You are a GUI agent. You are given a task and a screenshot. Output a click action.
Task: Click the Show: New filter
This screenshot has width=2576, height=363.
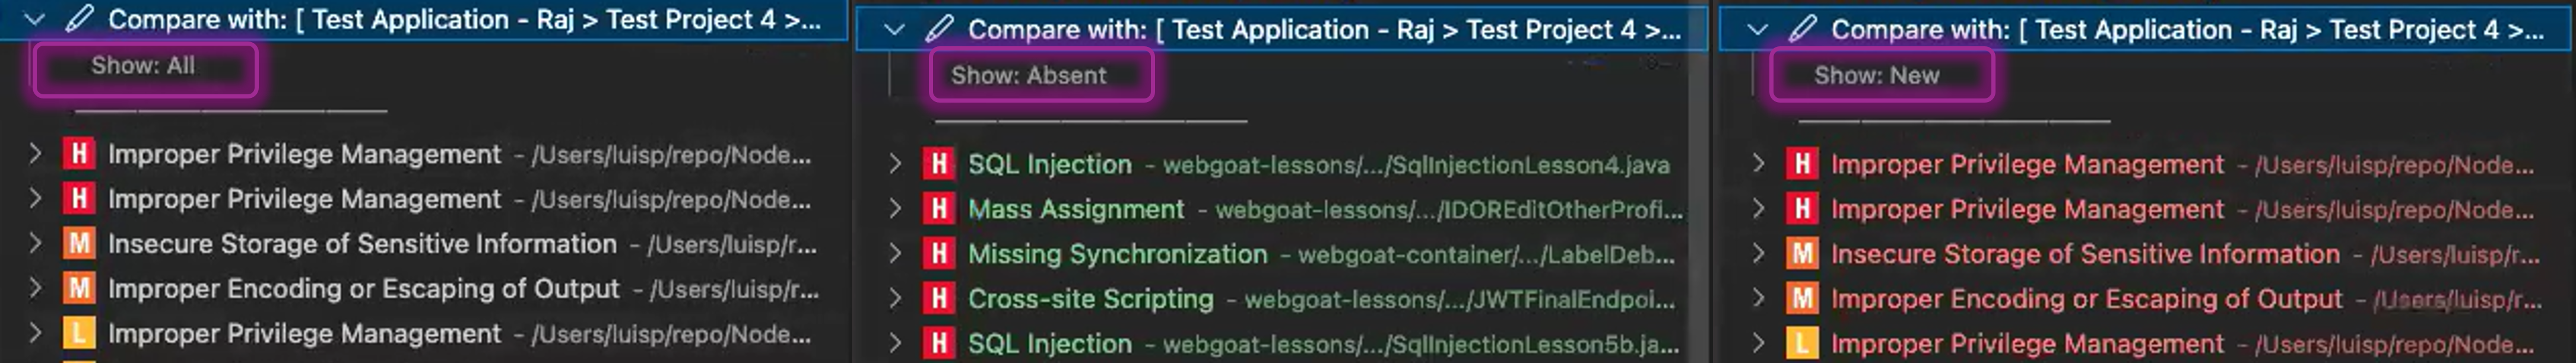click(1876, 76)
